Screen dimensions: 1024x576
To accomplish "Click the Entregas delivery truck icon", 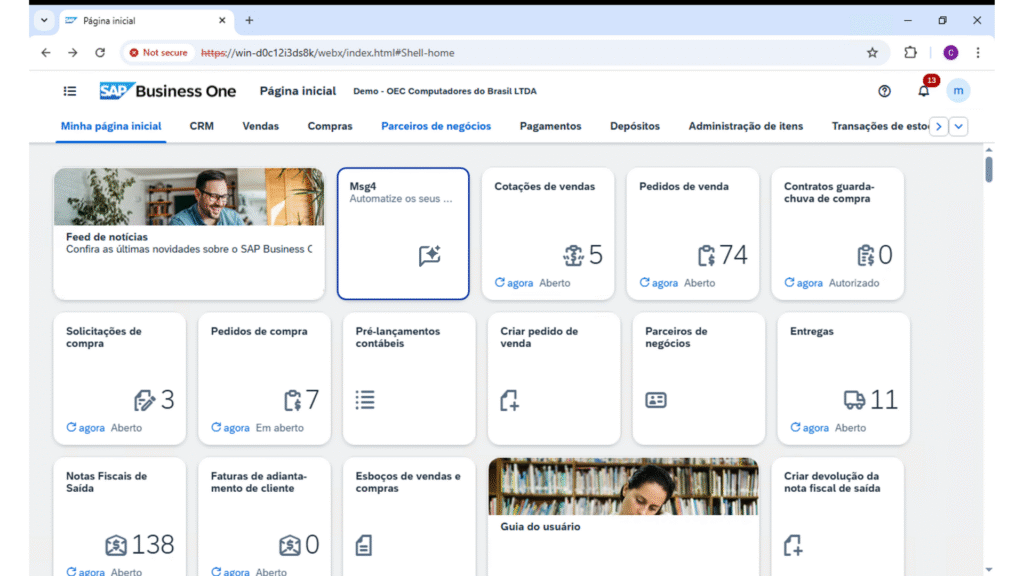I will 854,400.
